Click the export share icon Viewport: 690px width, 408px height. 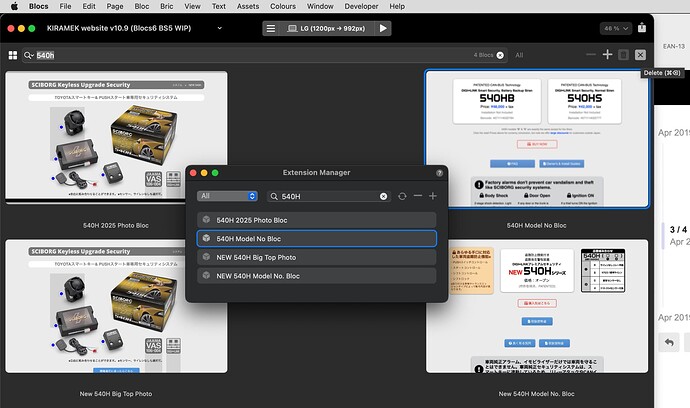click(x=642, y=28)
